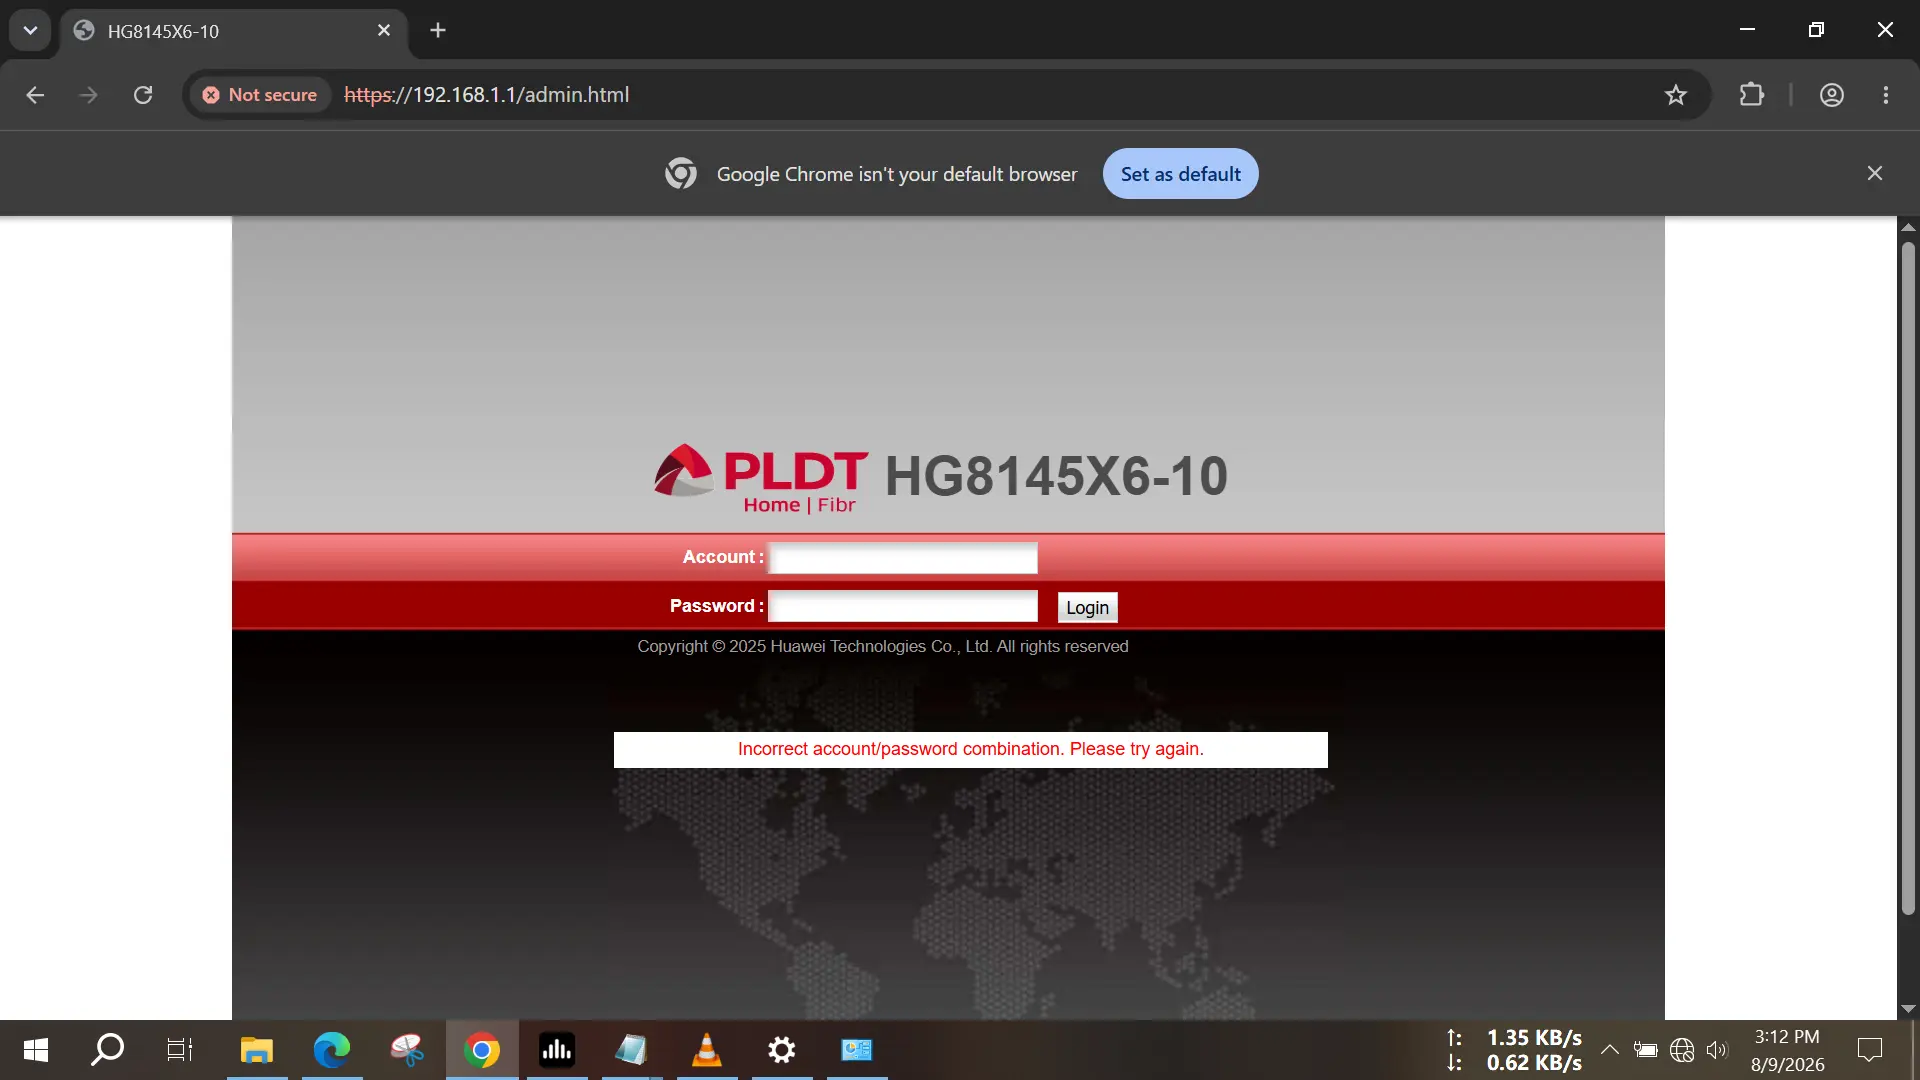Show hidden system tray icons

[1610, 1050]
